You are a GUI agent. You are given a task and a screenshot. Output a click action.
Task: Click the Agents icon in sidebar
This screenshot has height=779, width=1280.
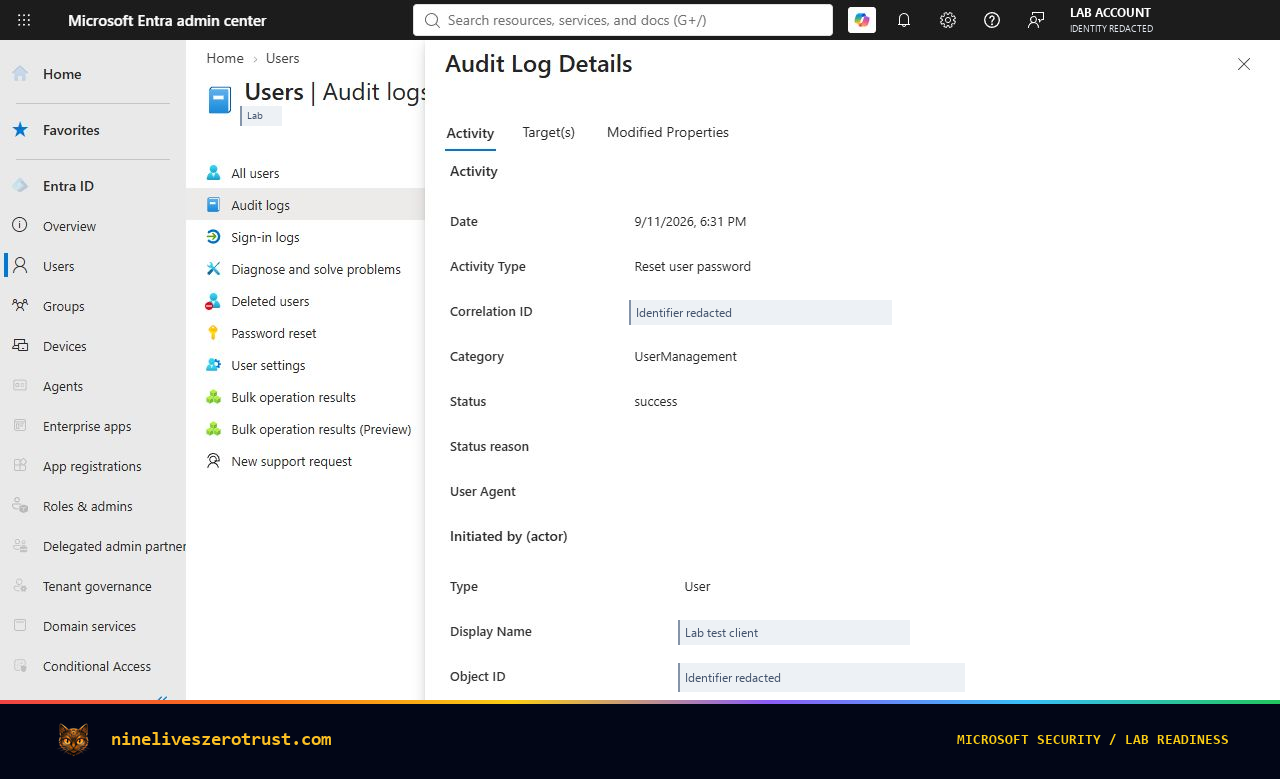20,386
